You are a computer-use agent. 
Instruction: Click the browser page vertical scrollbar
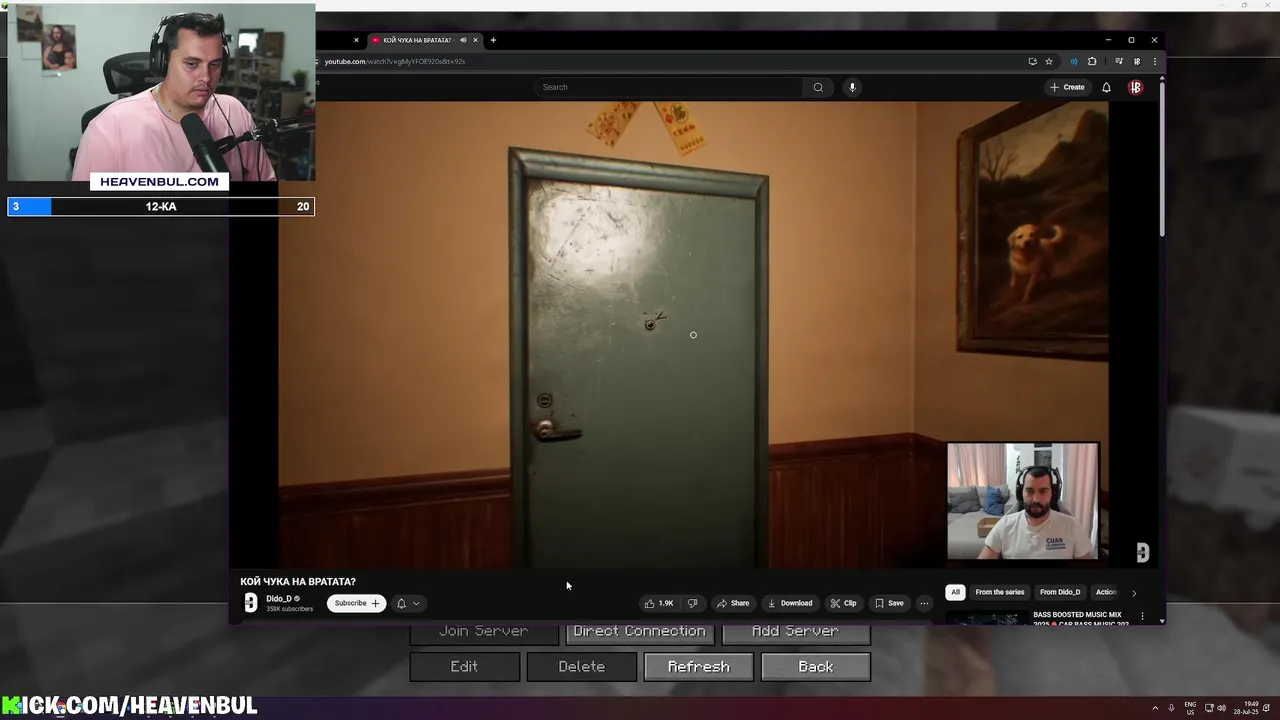click(1162, 160)
